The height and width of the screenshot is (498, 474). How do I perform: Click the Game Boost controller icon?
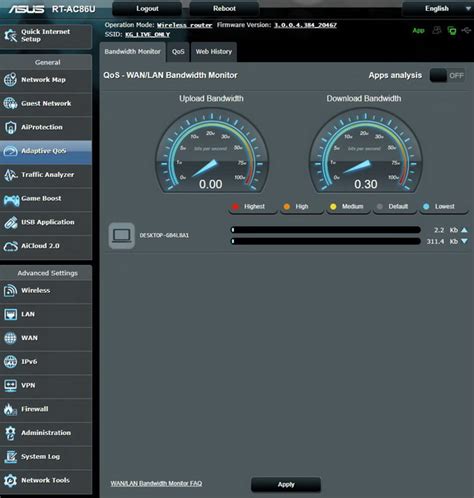click(11, 200)
